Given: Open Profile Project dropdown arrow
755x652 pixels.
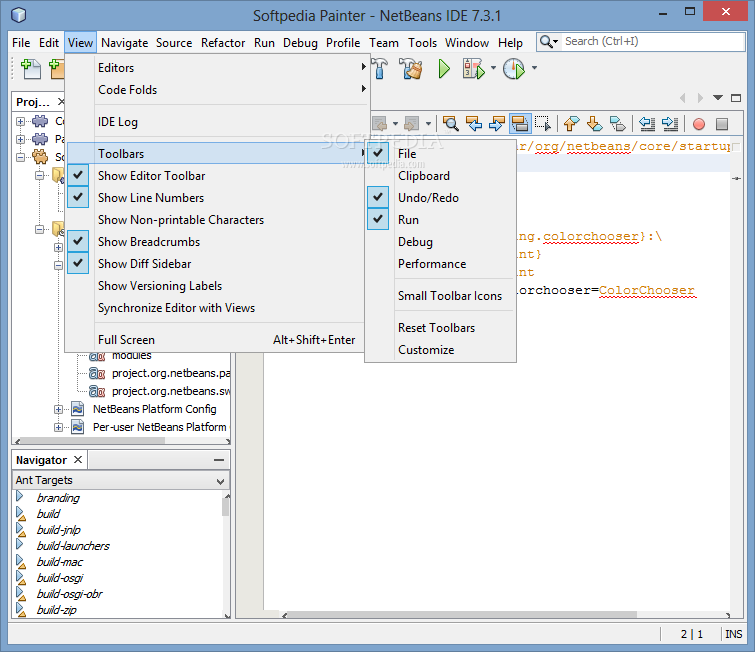Looking at the screenshot, I should tap(534, 68).
